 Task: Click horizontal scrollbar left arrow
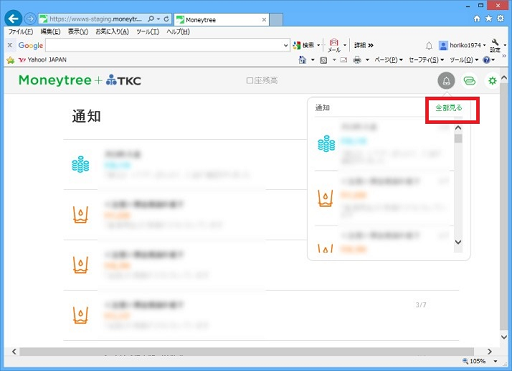14,351
